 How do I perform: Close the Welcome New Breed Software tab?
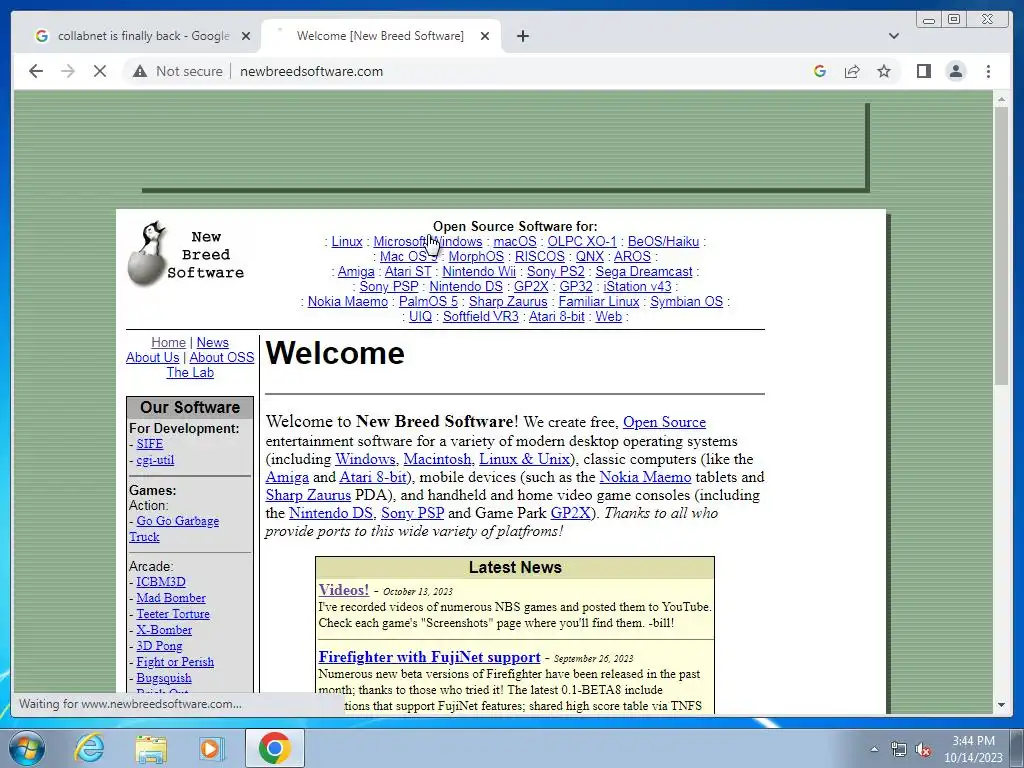coord(485,36)
